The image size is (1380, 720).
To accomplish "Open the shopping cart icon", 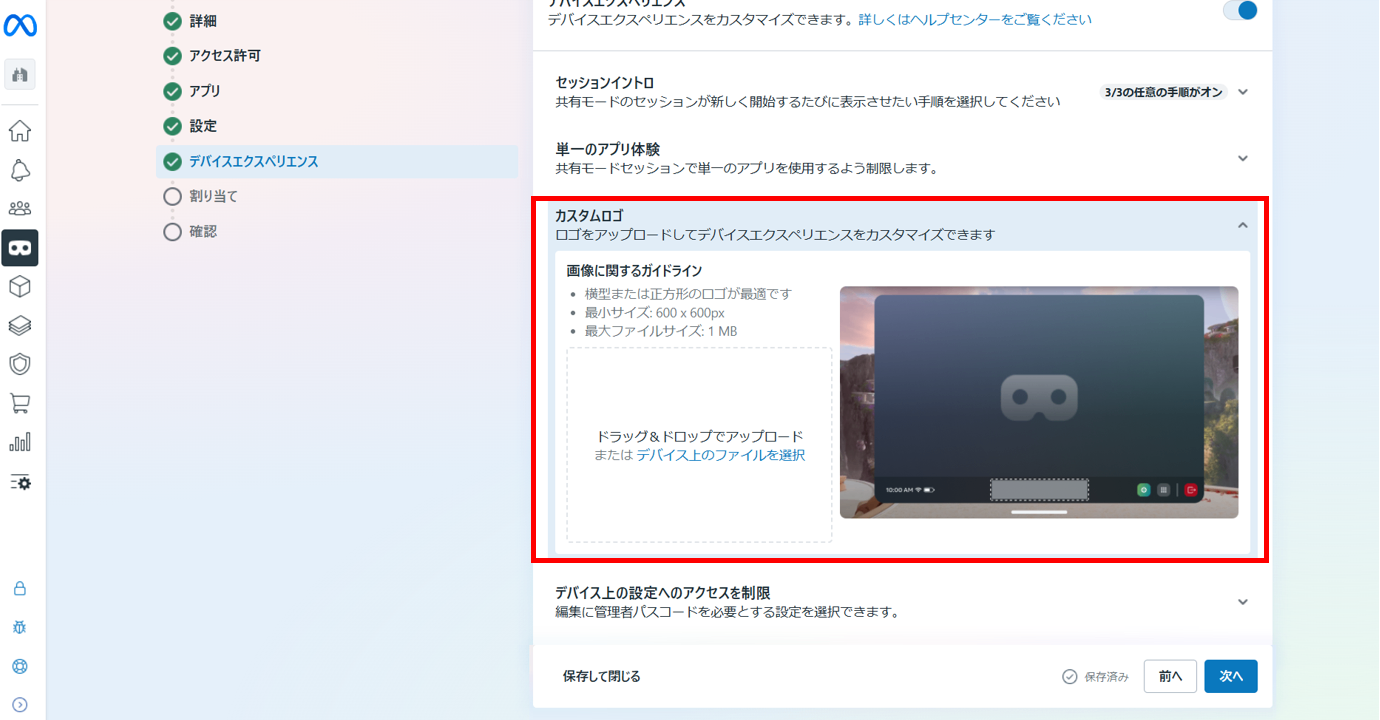I will click(20, 403).
